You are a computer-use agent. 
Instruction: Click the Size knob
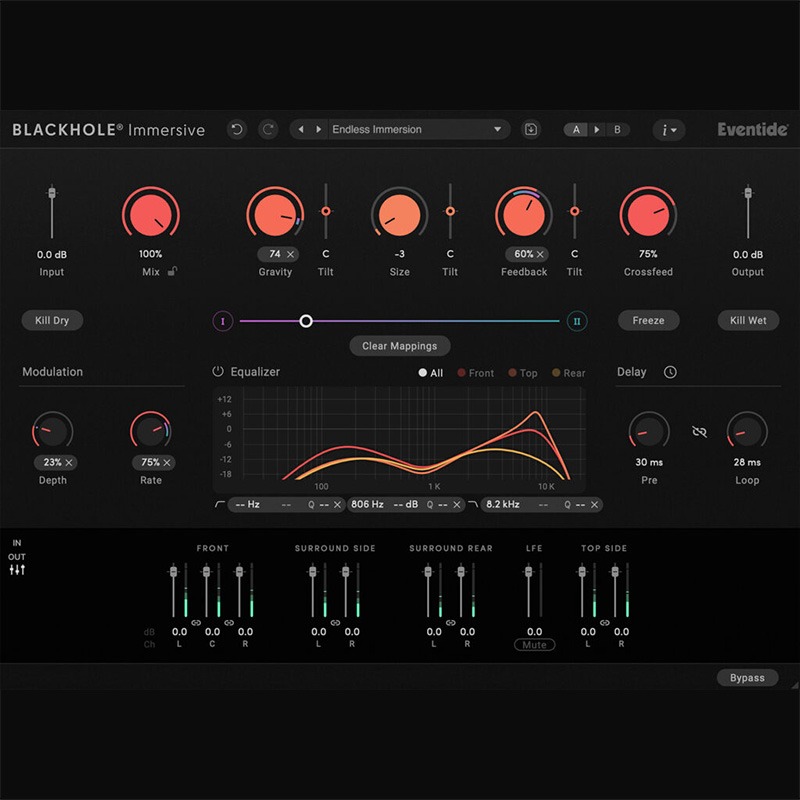click(x=399, y=214)
